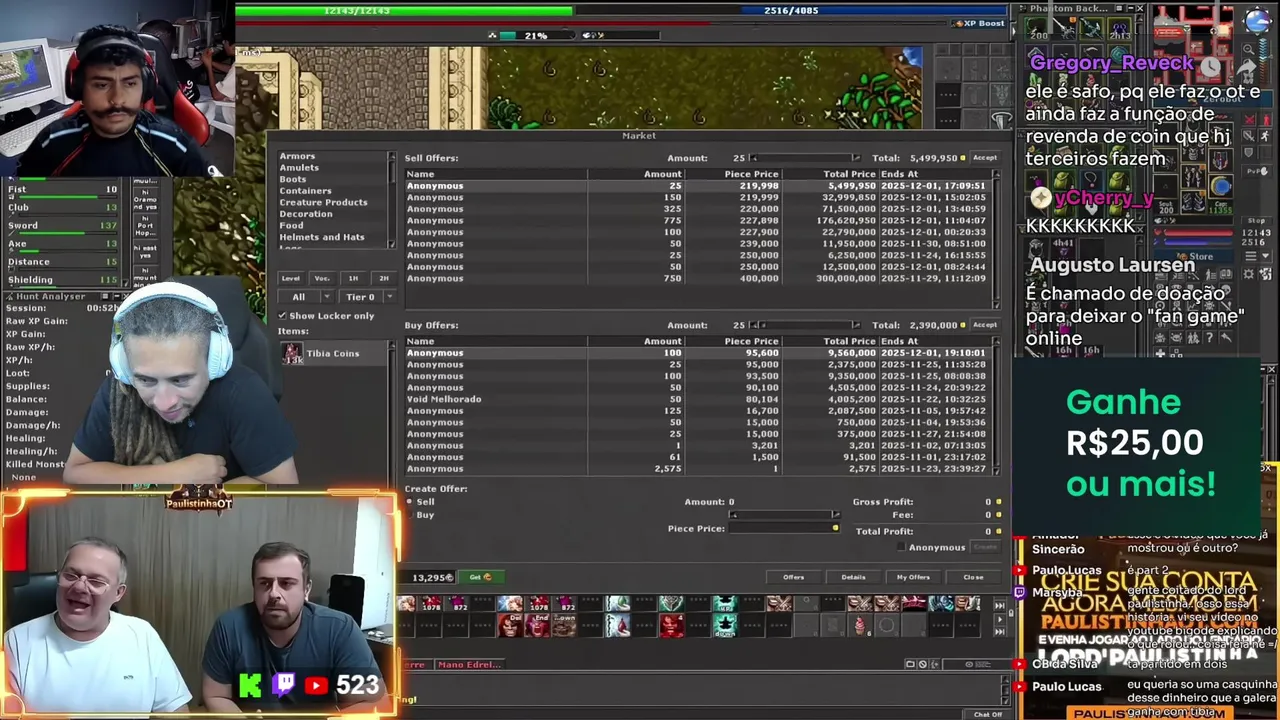Screen dimensions: 1280x720
Task: Adjust the Sell Offers amount slider
Action: [x=806, y=158]
